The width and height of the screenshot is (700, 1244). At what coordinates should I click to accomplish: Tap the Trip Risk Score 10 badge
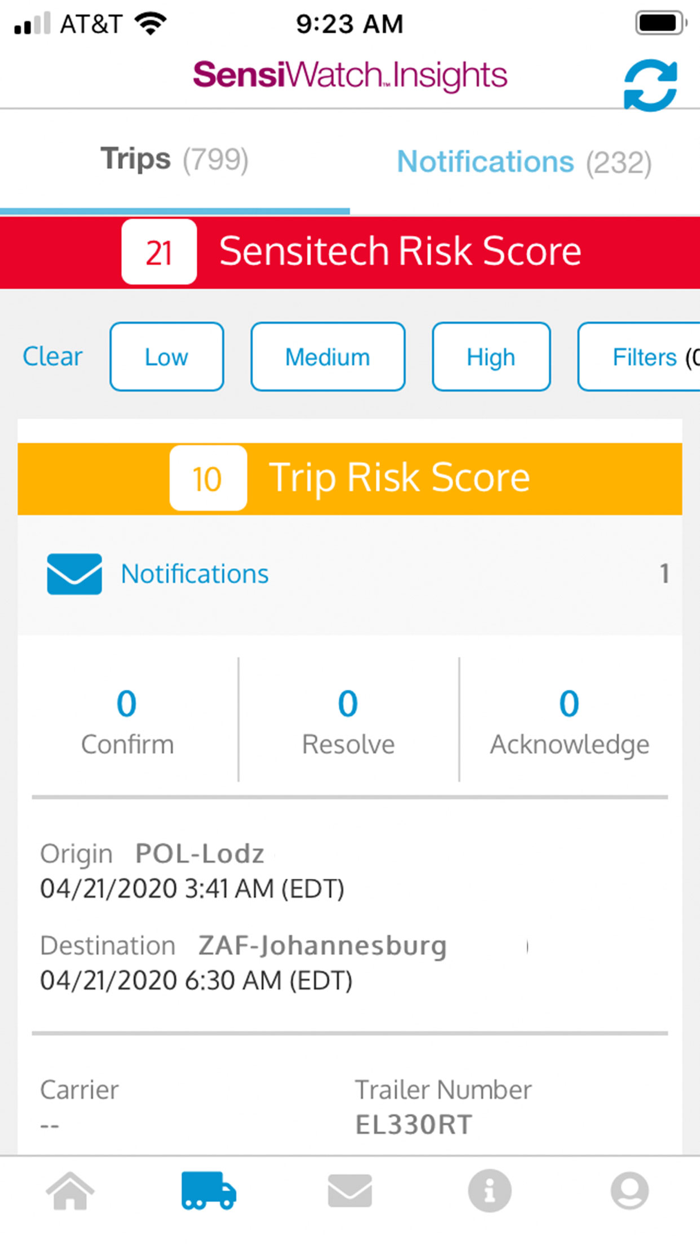[208, 478]
